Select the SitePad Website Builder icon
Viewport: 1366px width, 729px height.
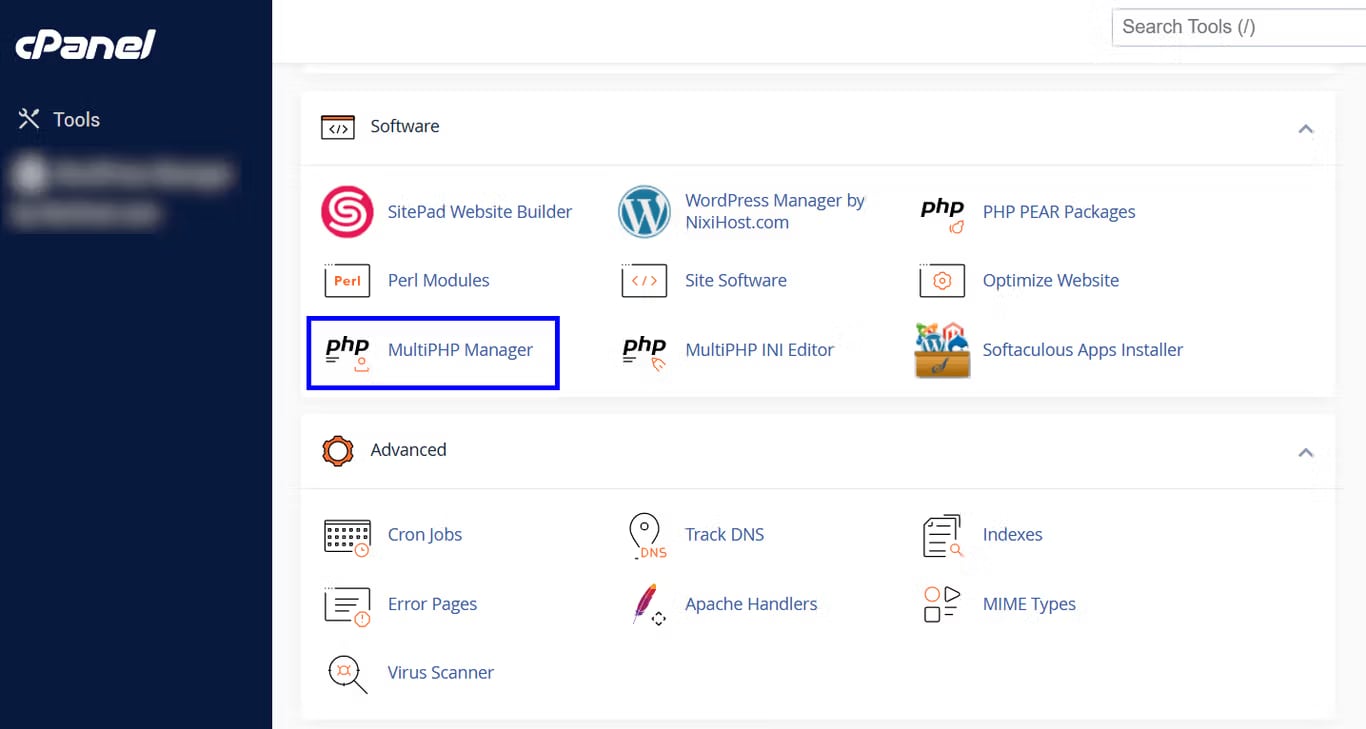[x=347, y=211]
